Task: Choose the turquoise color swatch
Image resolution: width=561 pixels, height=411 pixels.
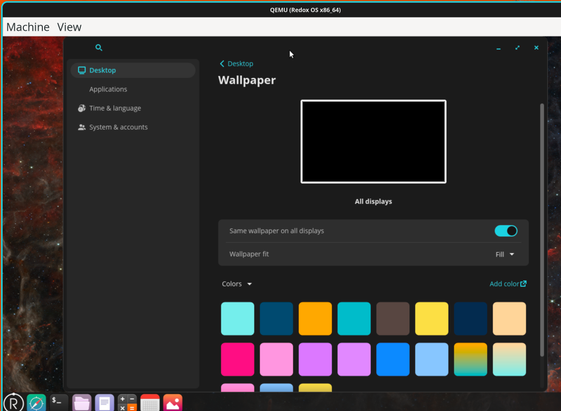Action: (x=354, y=318)
